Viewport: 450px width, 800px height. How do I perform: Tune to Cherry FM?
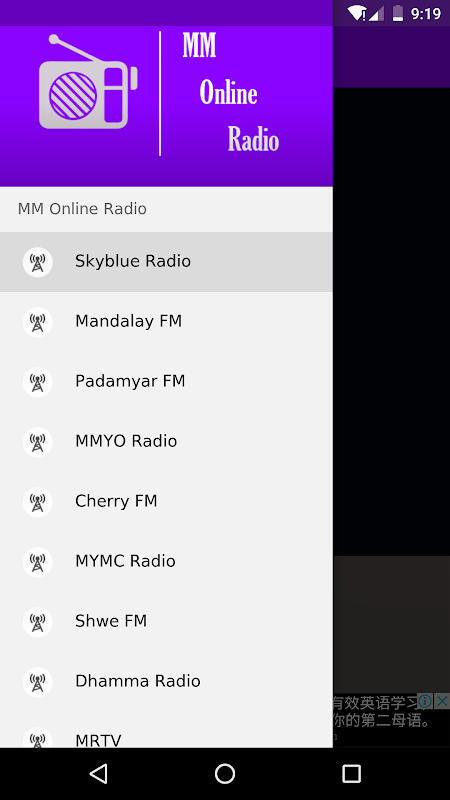(166, 502)
